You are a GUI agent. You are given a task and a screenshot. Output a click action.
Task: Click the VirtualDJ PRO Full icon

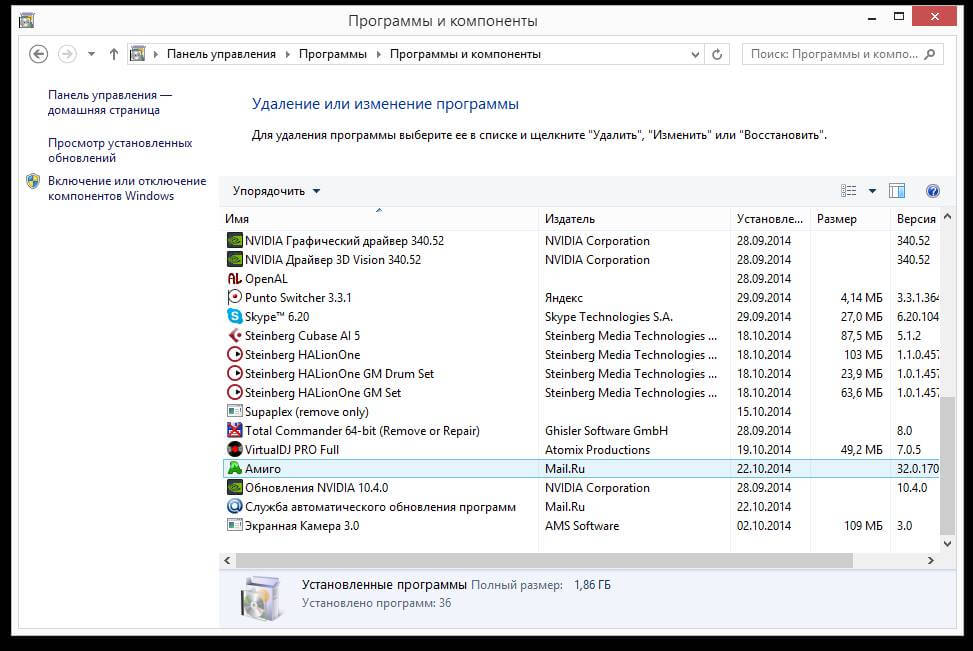pos(235,449)
